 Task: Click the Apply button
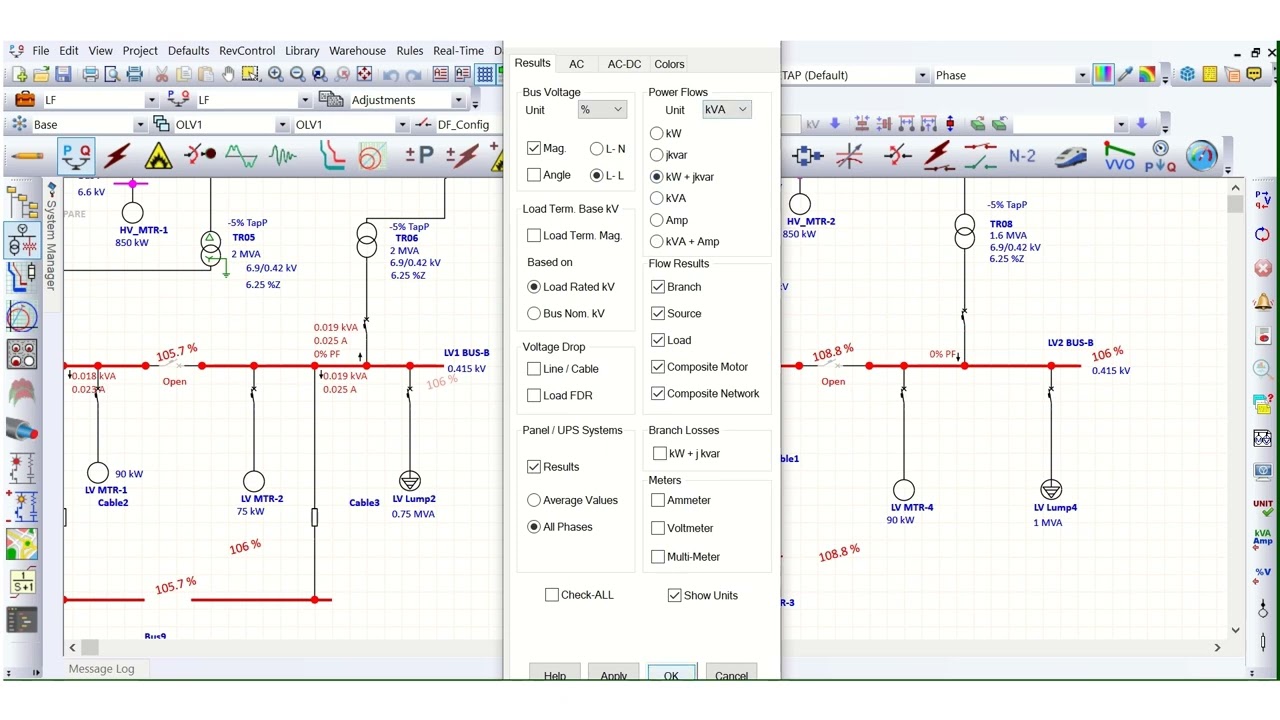(x=614, y=674)
